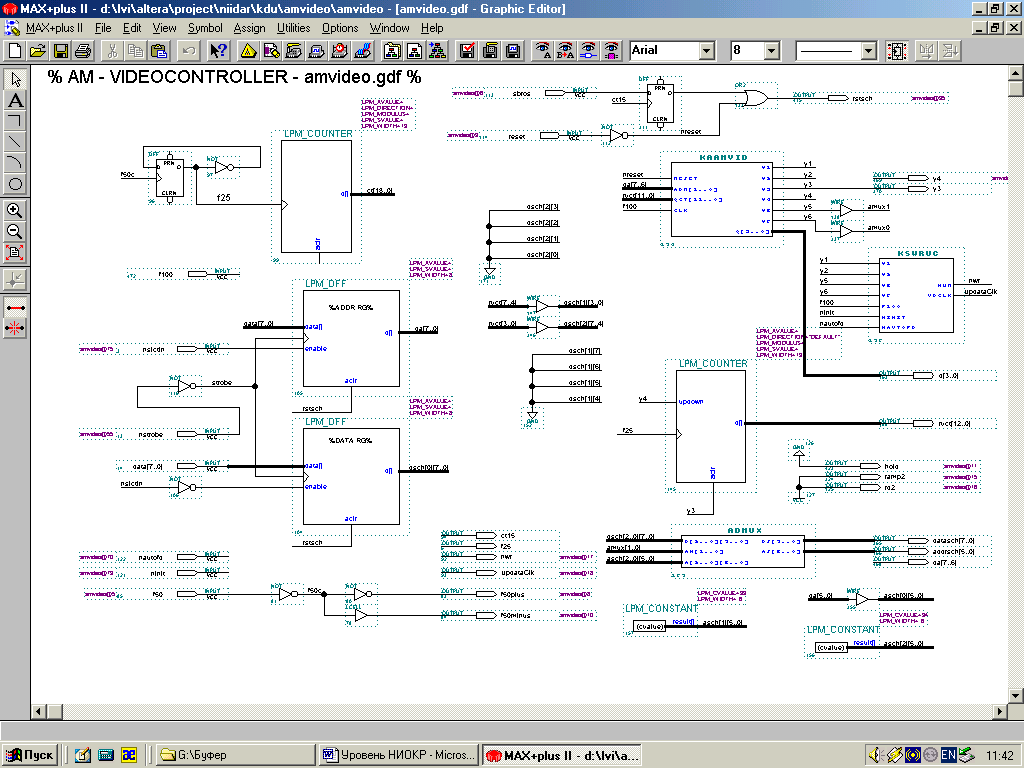
Task: Open a file using the folder icon
Action: coord(38,50)
